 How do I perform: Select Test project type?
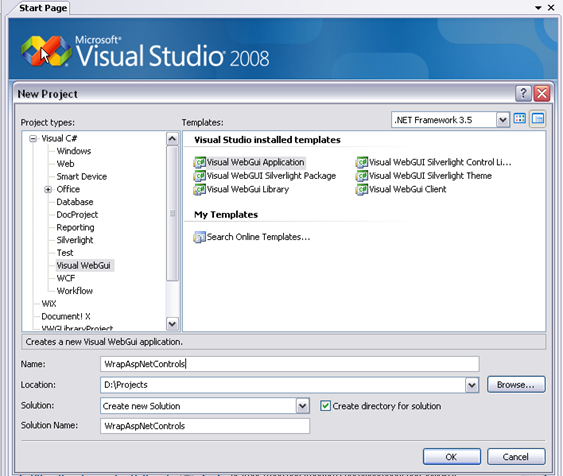(65, 253)
